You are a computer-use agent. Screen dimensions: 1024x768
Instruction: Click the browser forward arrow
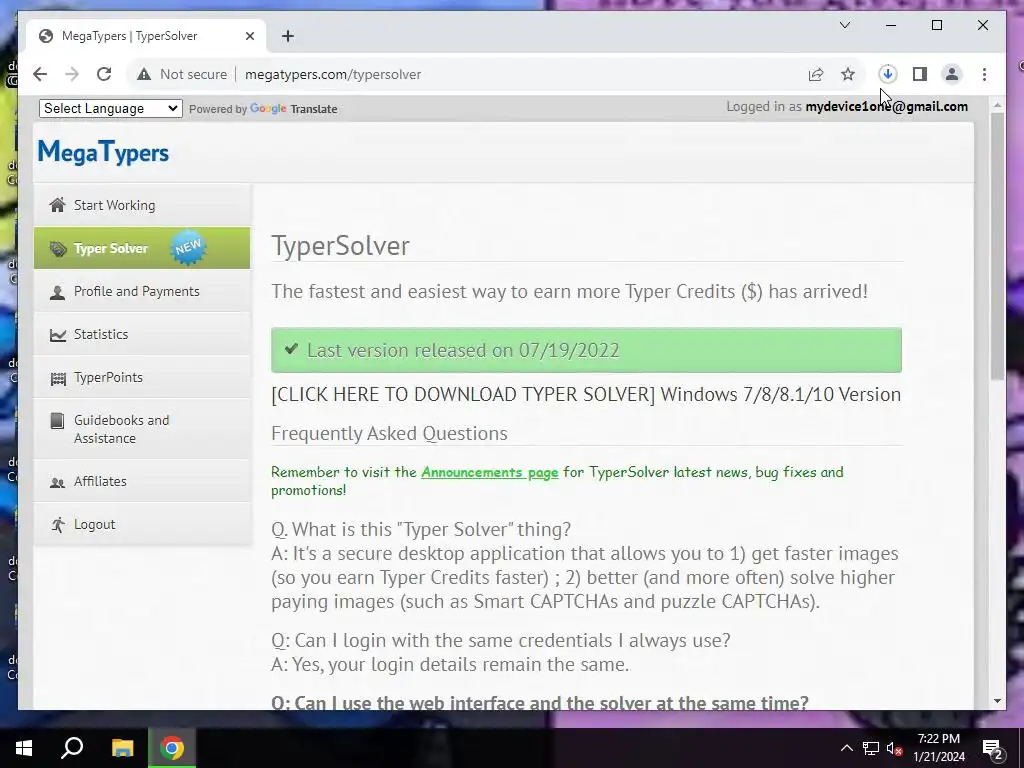(72, 74)
